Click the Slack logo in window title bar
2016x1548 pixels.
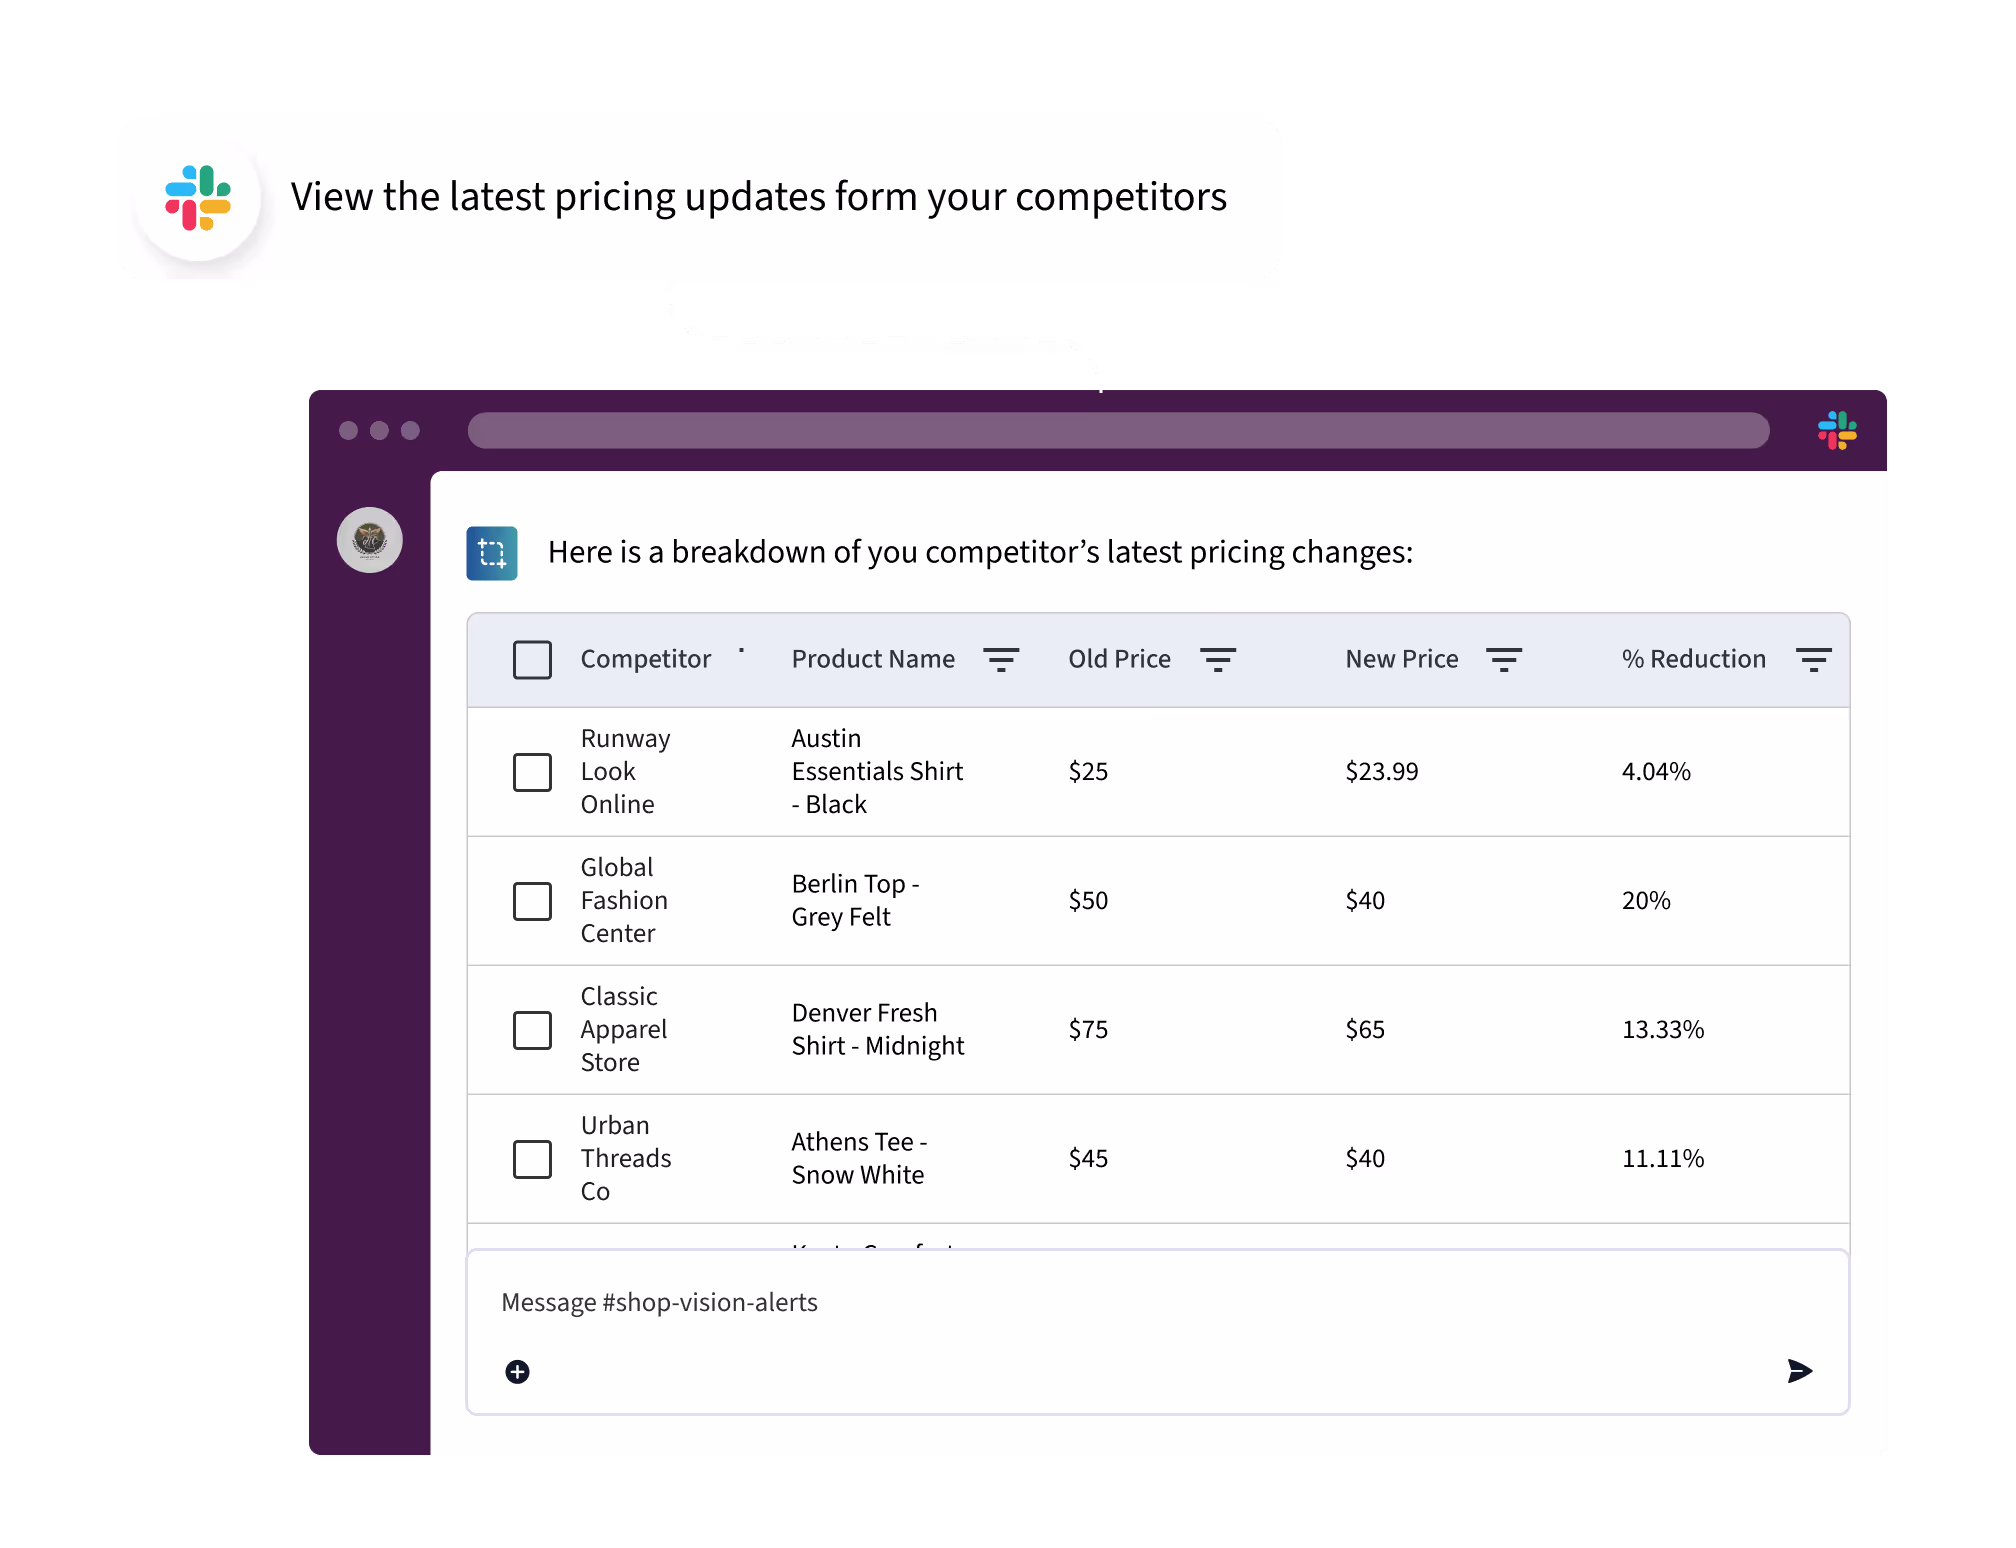(1837, 430)
